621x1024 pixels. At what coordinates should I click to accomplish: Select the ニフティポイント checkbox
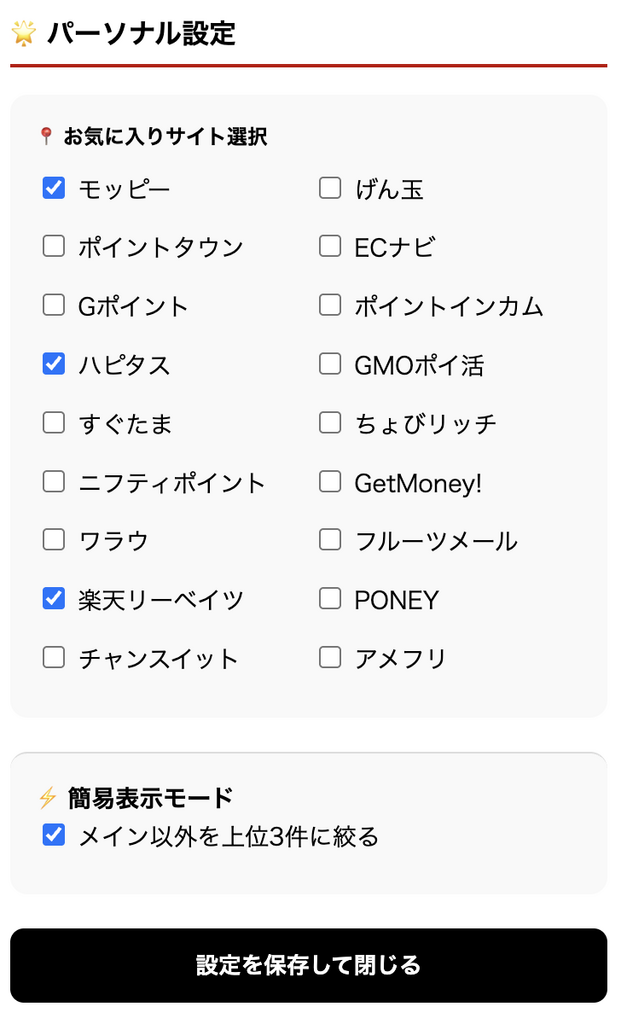tap(54, 482)
